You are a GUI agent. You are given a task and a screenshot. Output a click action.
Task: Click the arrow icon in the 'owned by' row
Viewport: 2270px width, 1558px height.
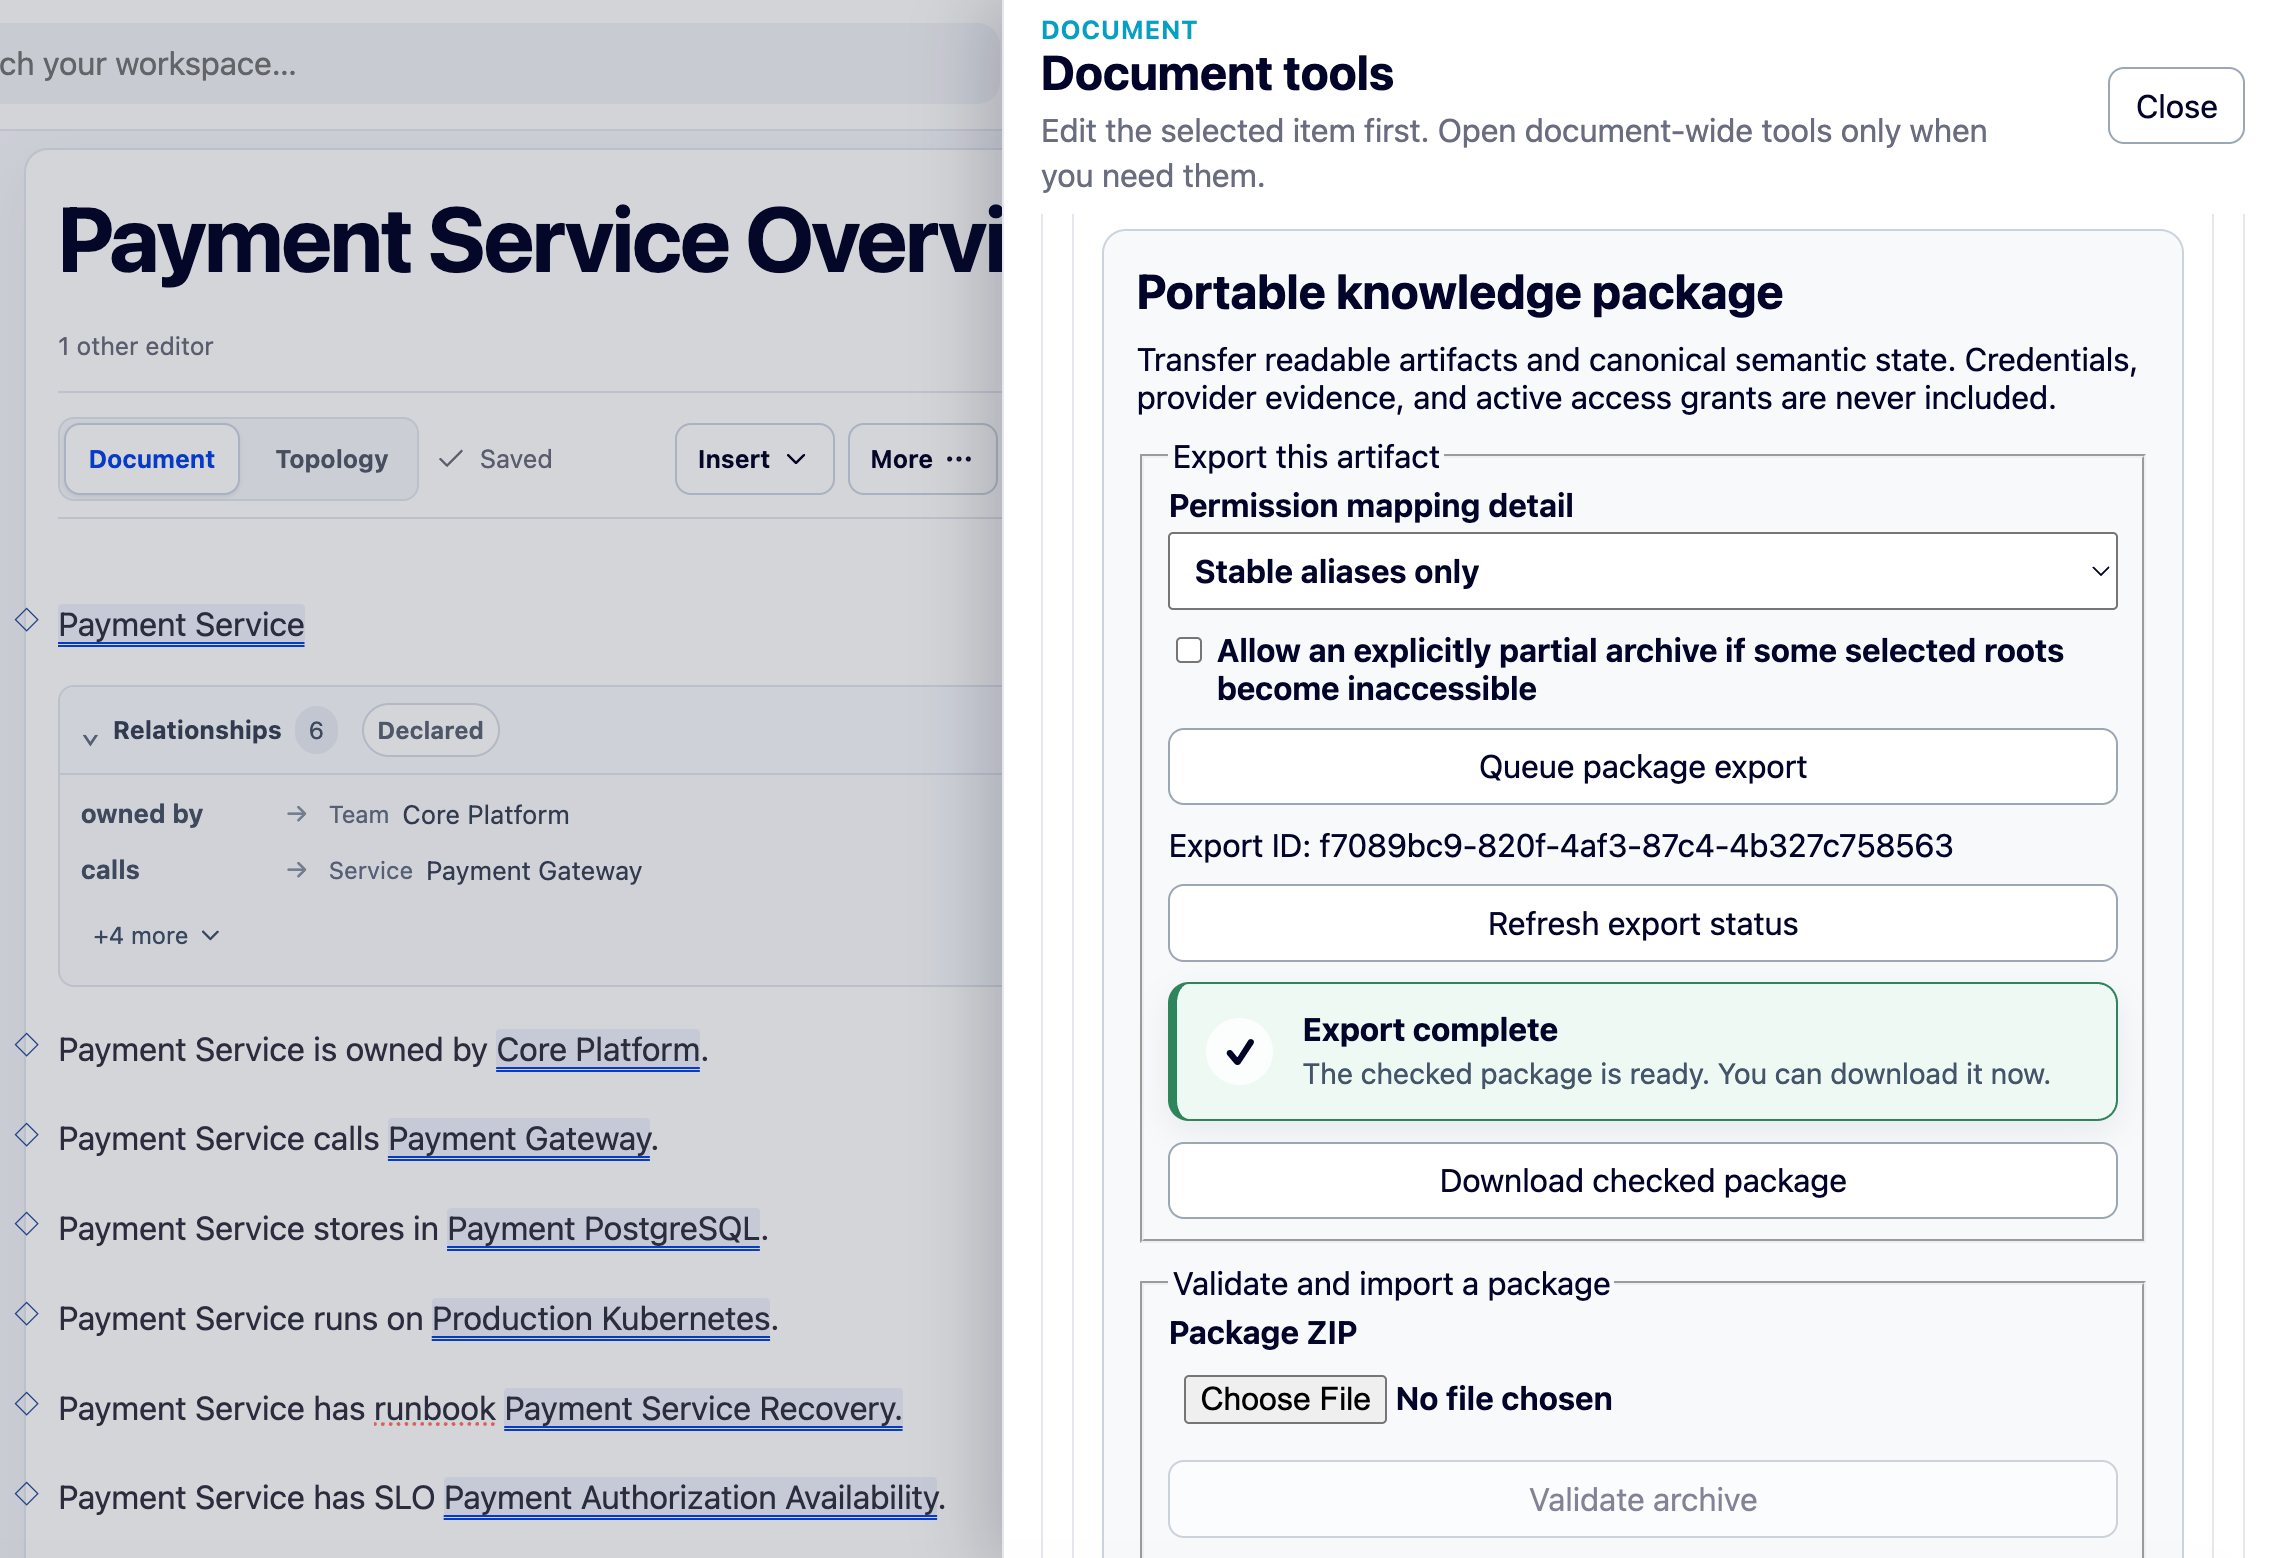pos(296,814)
